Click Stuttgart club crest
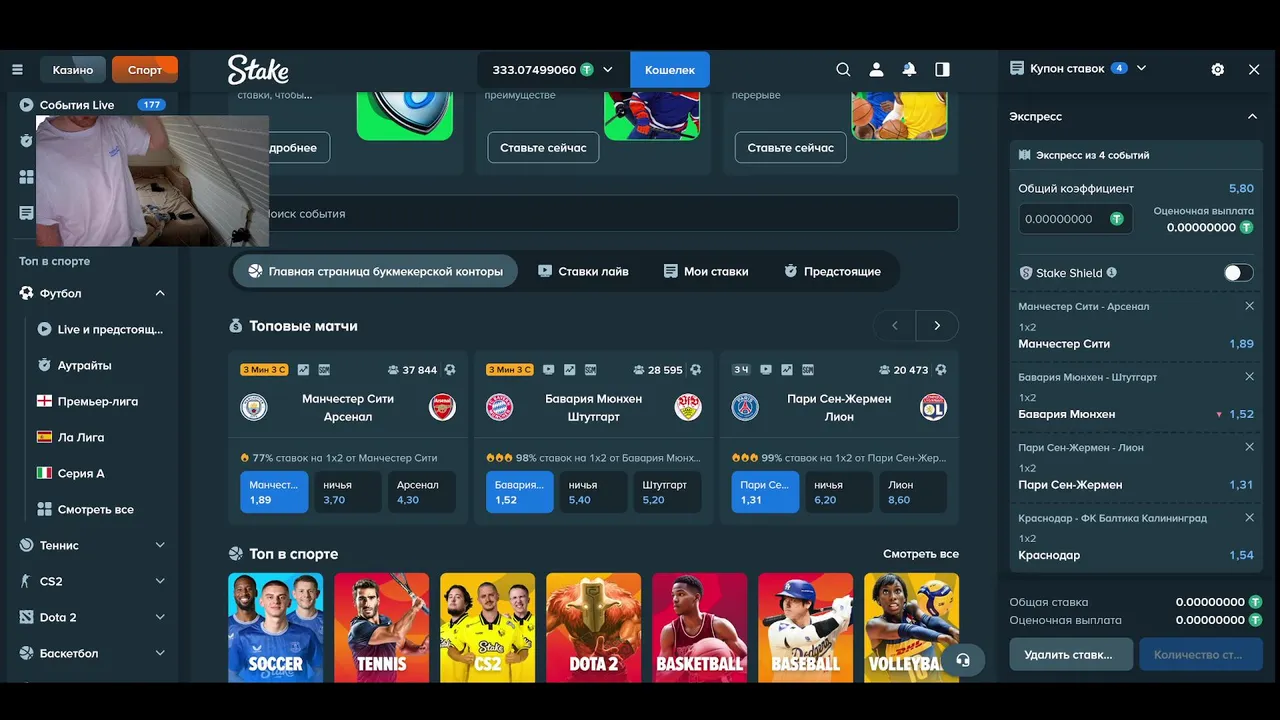The width and height of the screenshot is (1280, 720). [x=688, y=407]
